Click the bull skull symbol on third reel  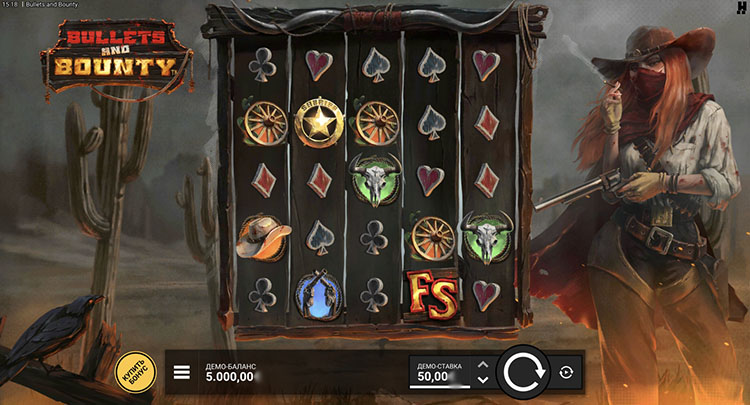[375, 179]
